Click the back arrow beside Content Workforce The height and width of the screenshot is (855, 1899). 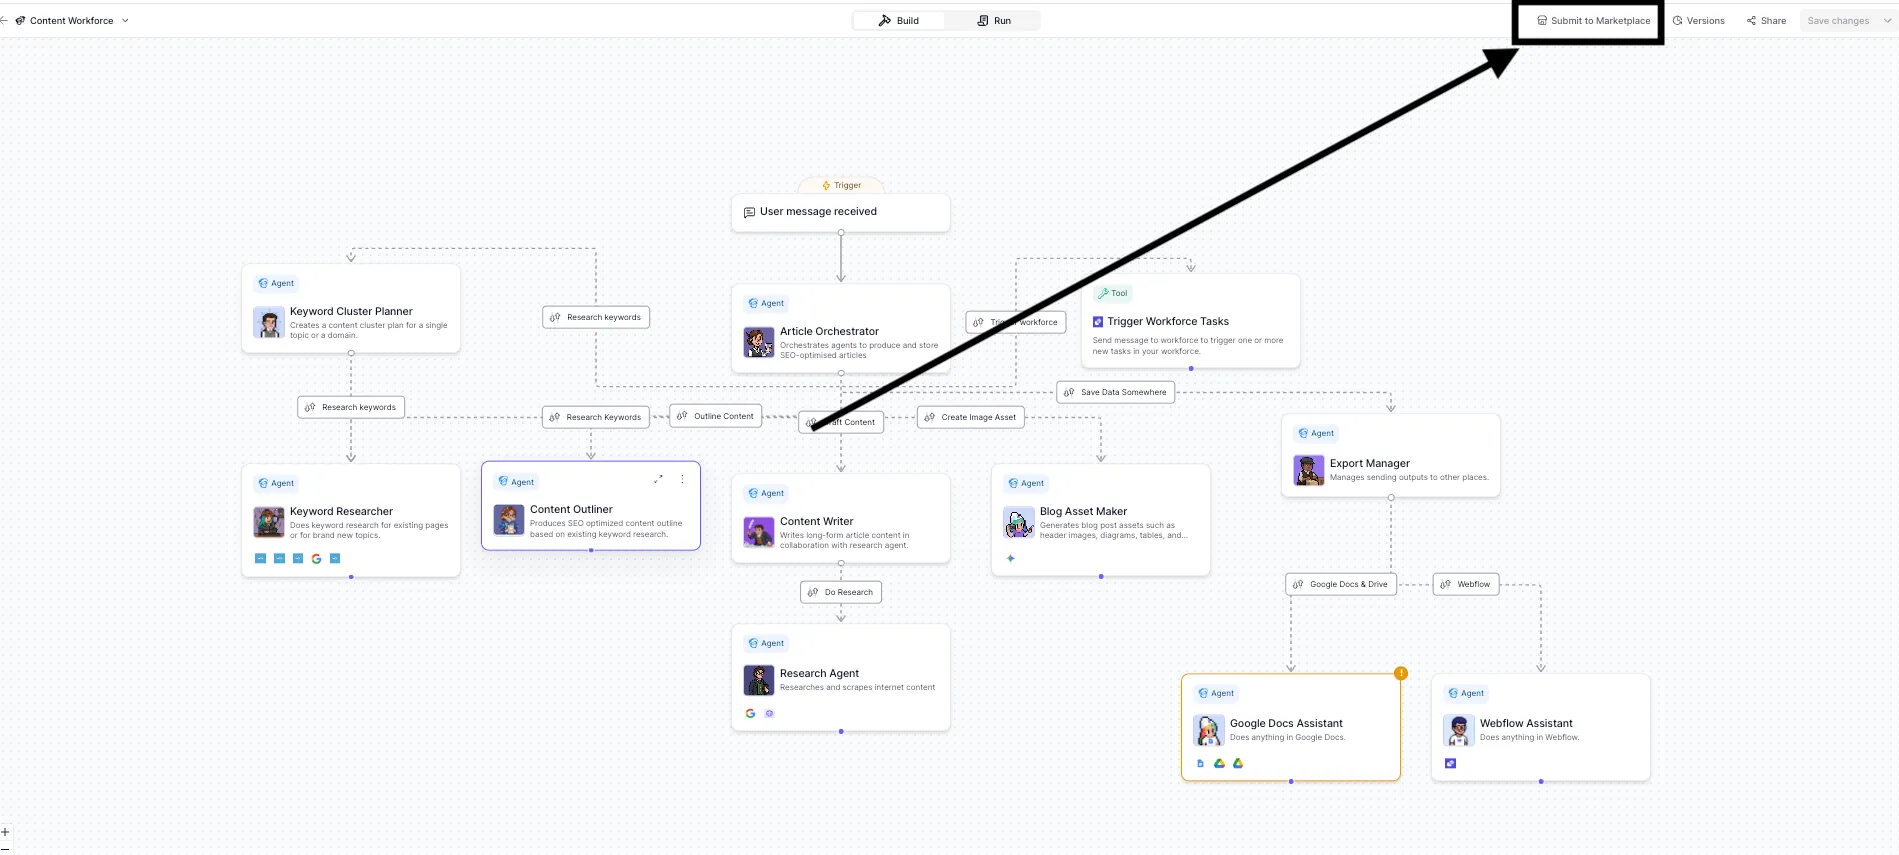coord(4,20)
